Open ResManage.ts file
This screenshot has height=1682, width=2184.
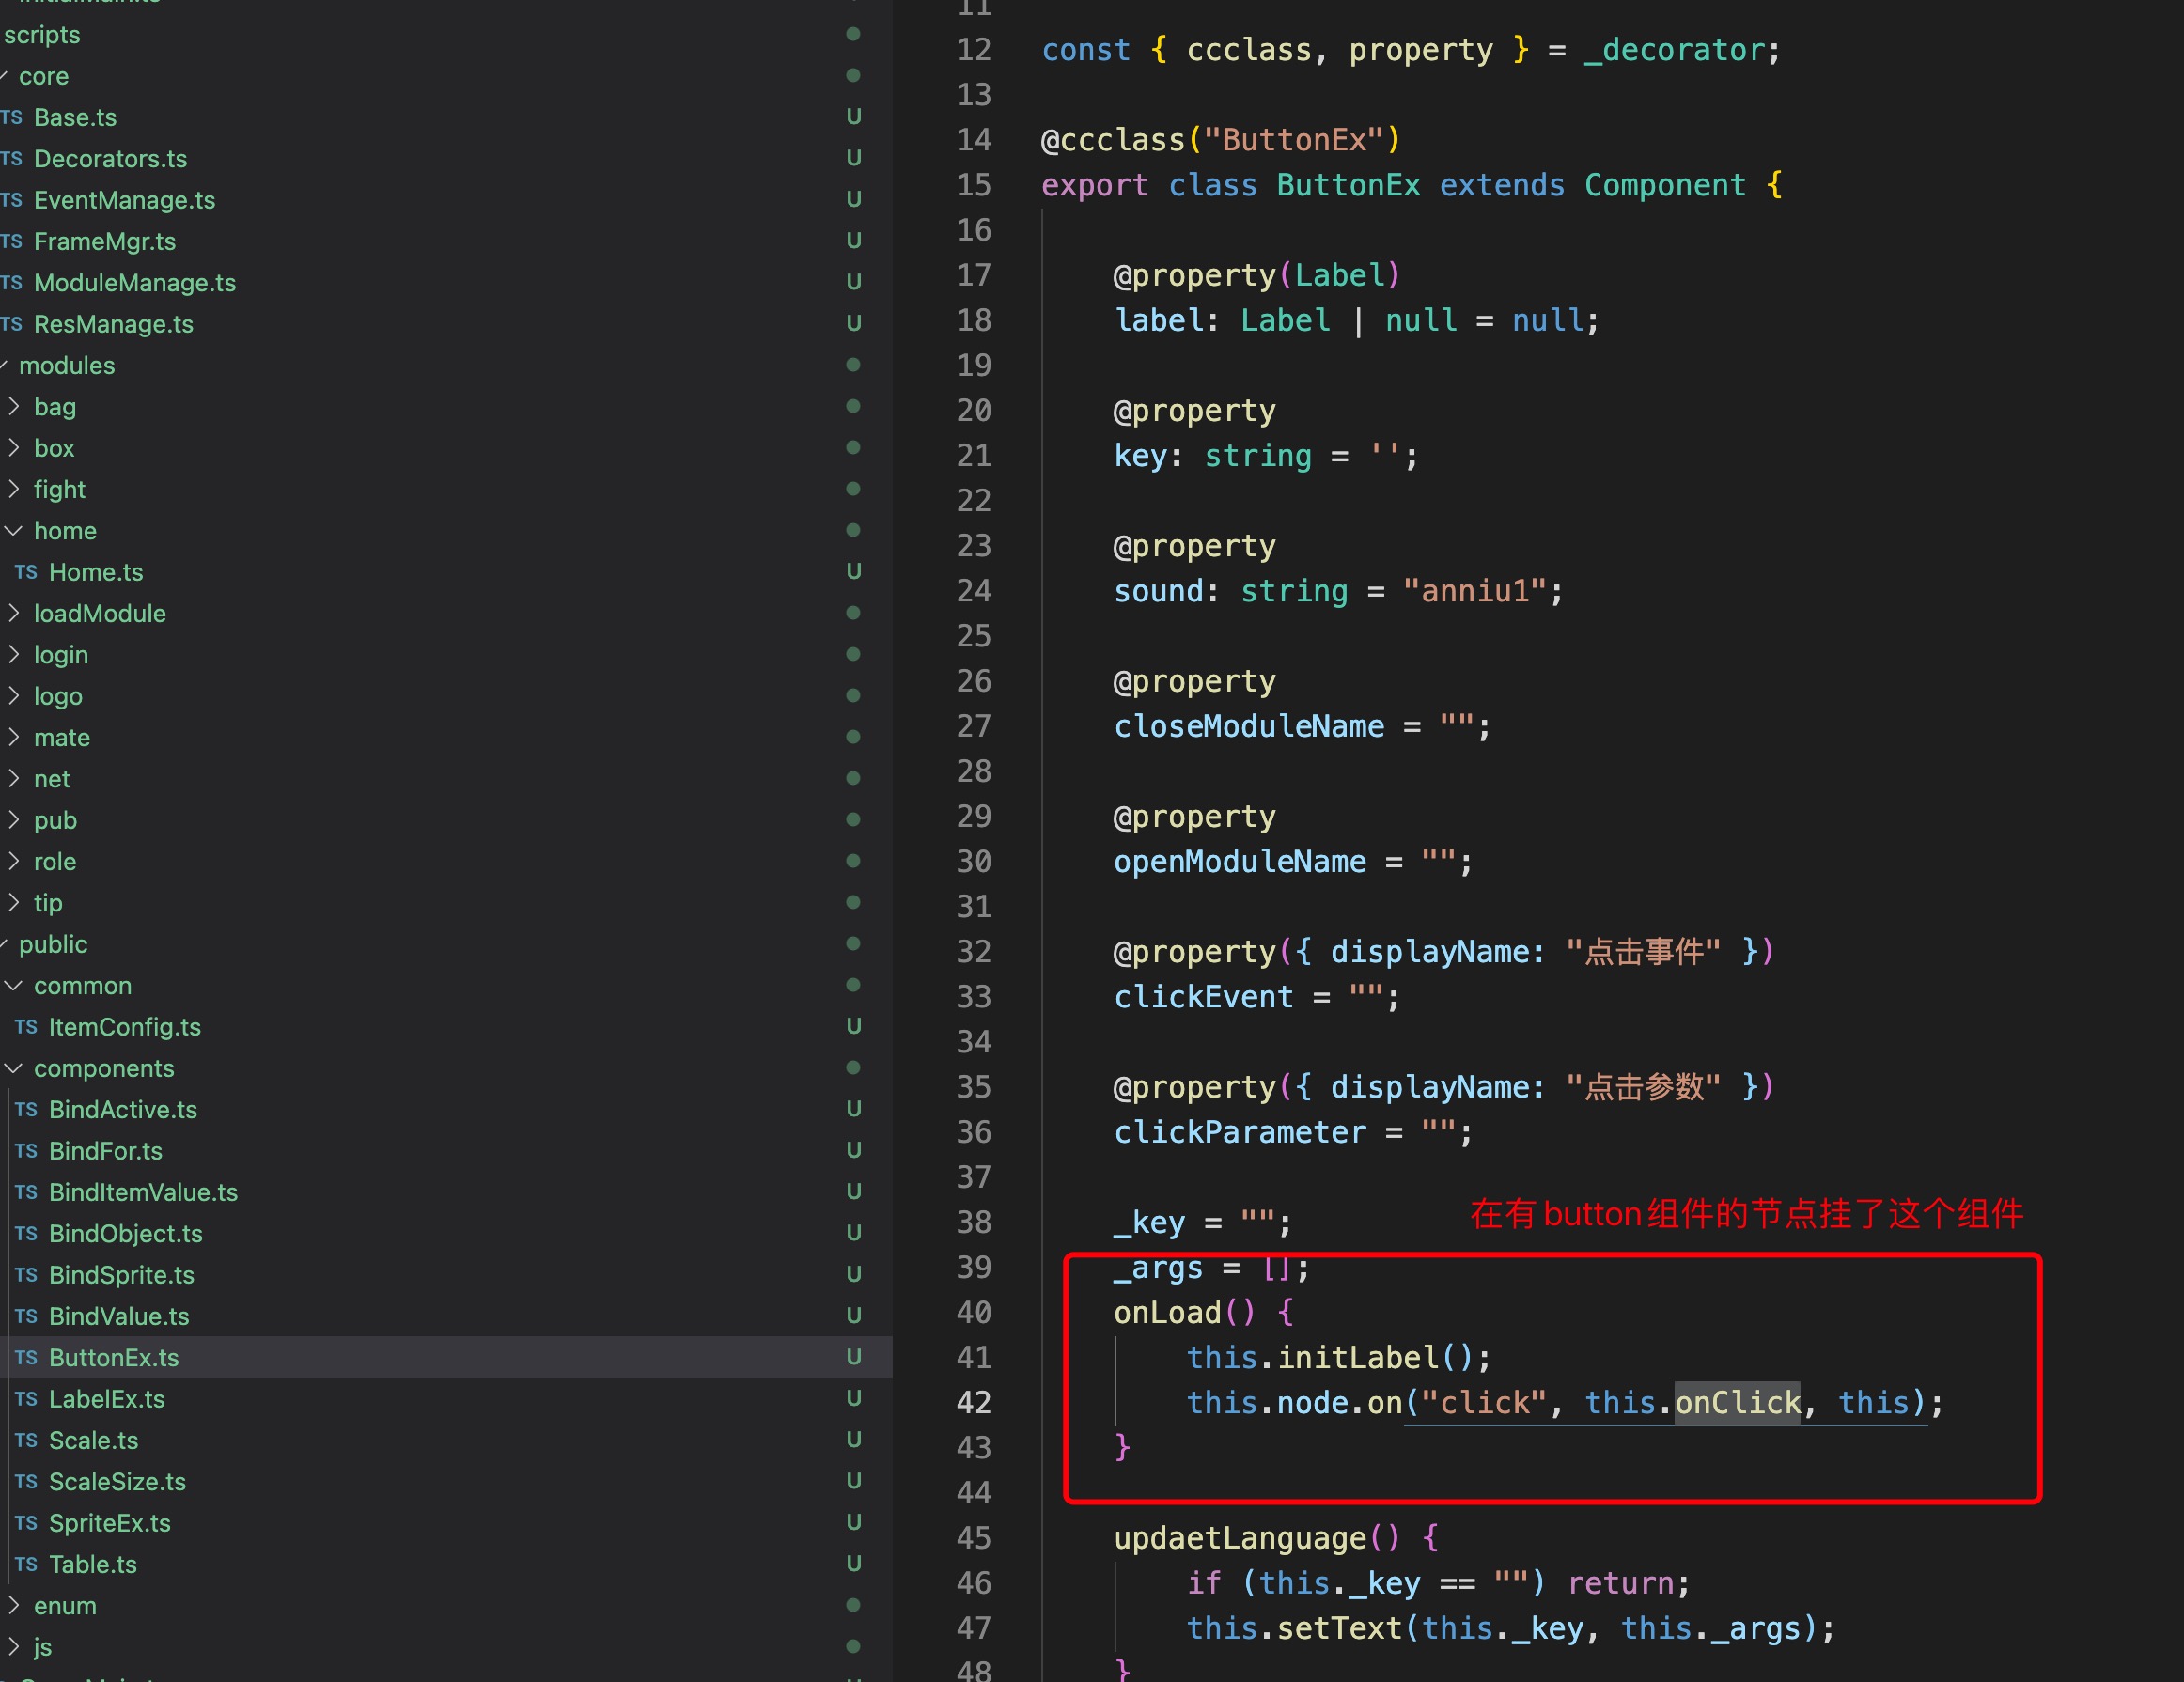[x=113, y=324]
